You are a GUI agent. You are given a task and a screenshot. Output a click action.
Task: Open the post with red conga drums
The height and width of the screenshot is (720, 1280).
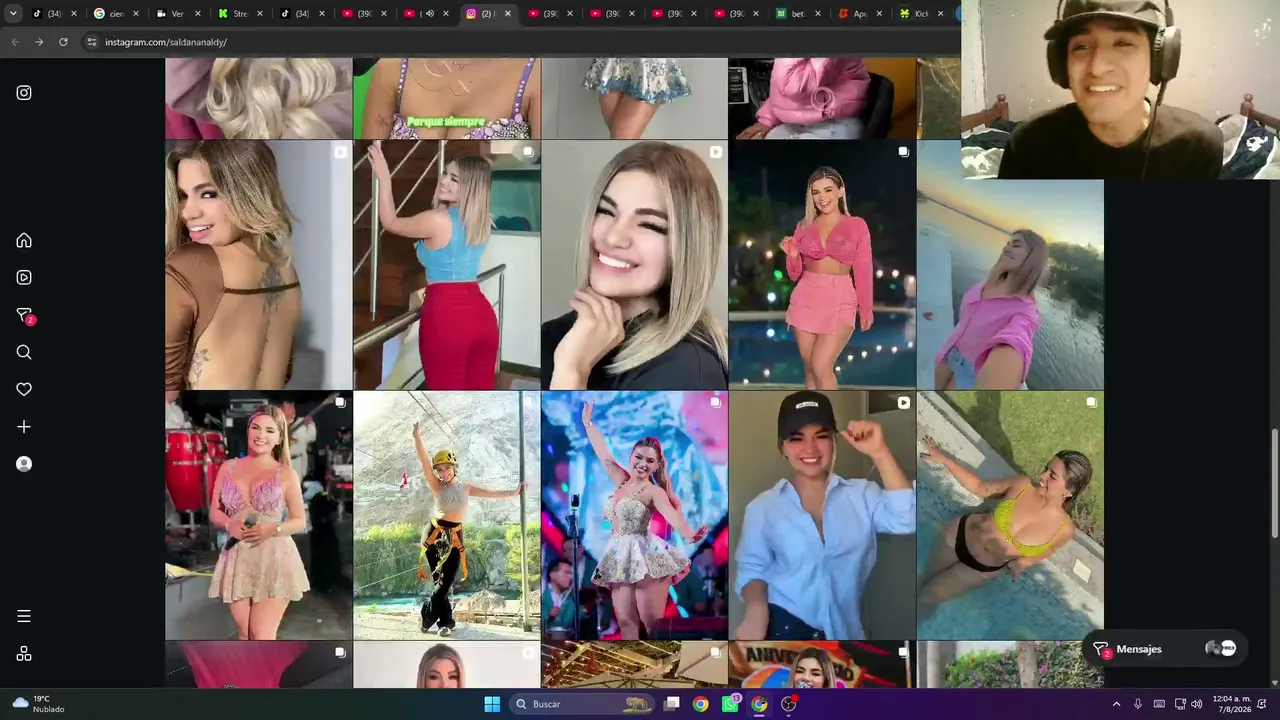(259, 515)
